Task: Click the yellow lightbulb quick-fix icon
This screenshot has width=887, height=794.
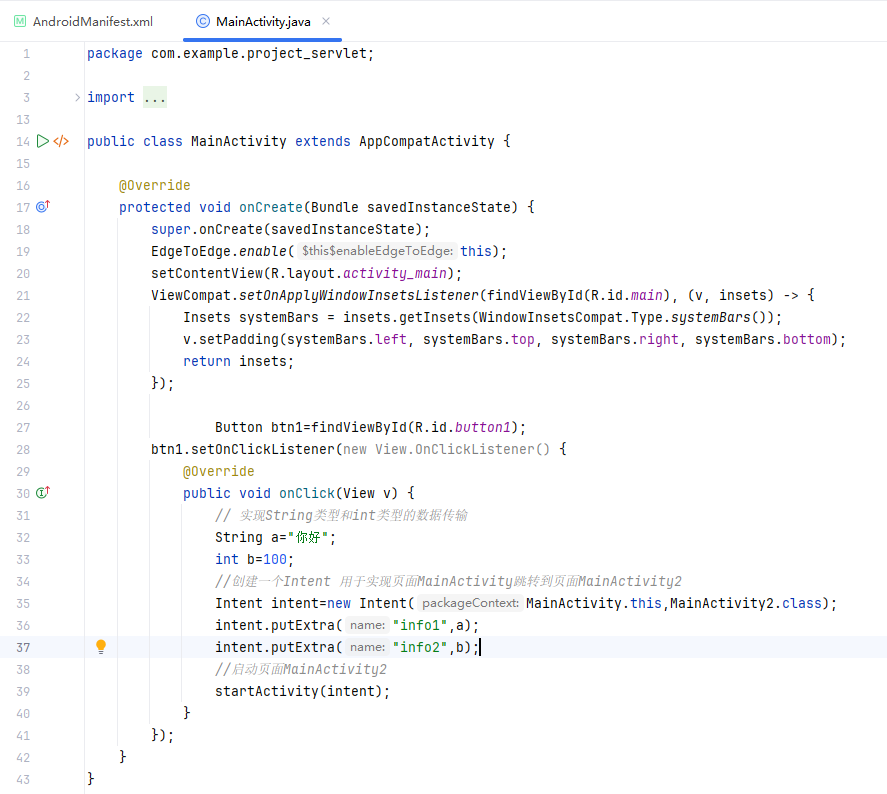Action: pos(101,646)
